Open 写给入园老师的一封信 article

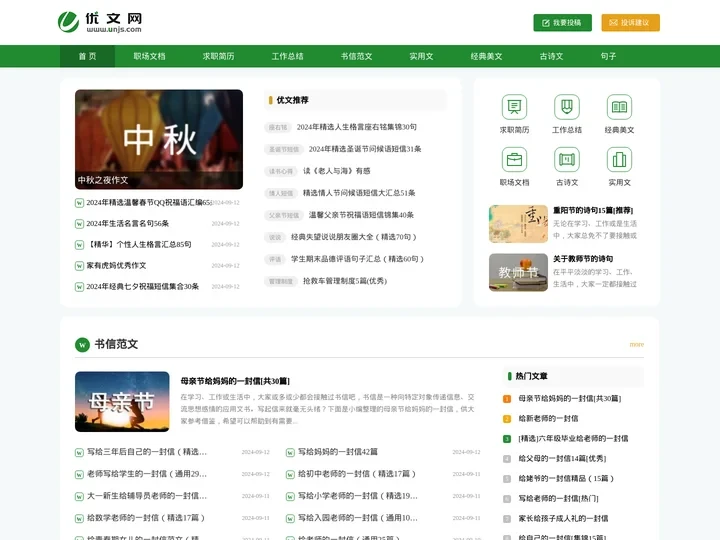358,518
